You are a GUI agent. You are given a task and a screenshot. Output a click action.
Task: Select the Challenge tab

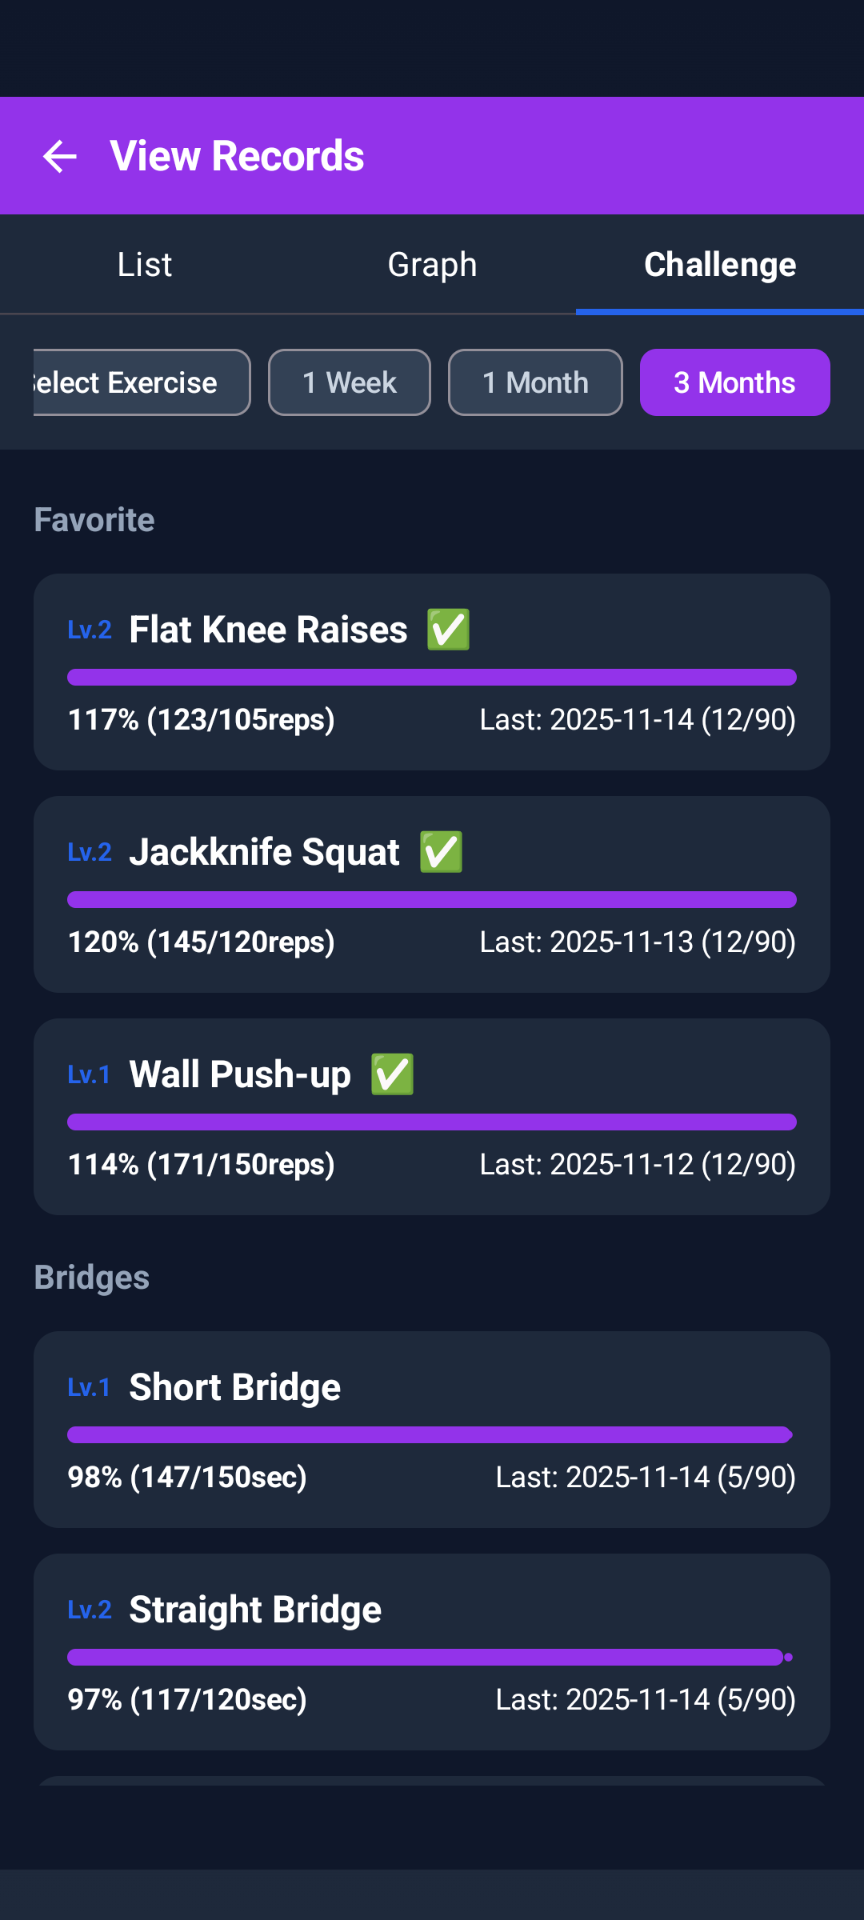point(720,264)
